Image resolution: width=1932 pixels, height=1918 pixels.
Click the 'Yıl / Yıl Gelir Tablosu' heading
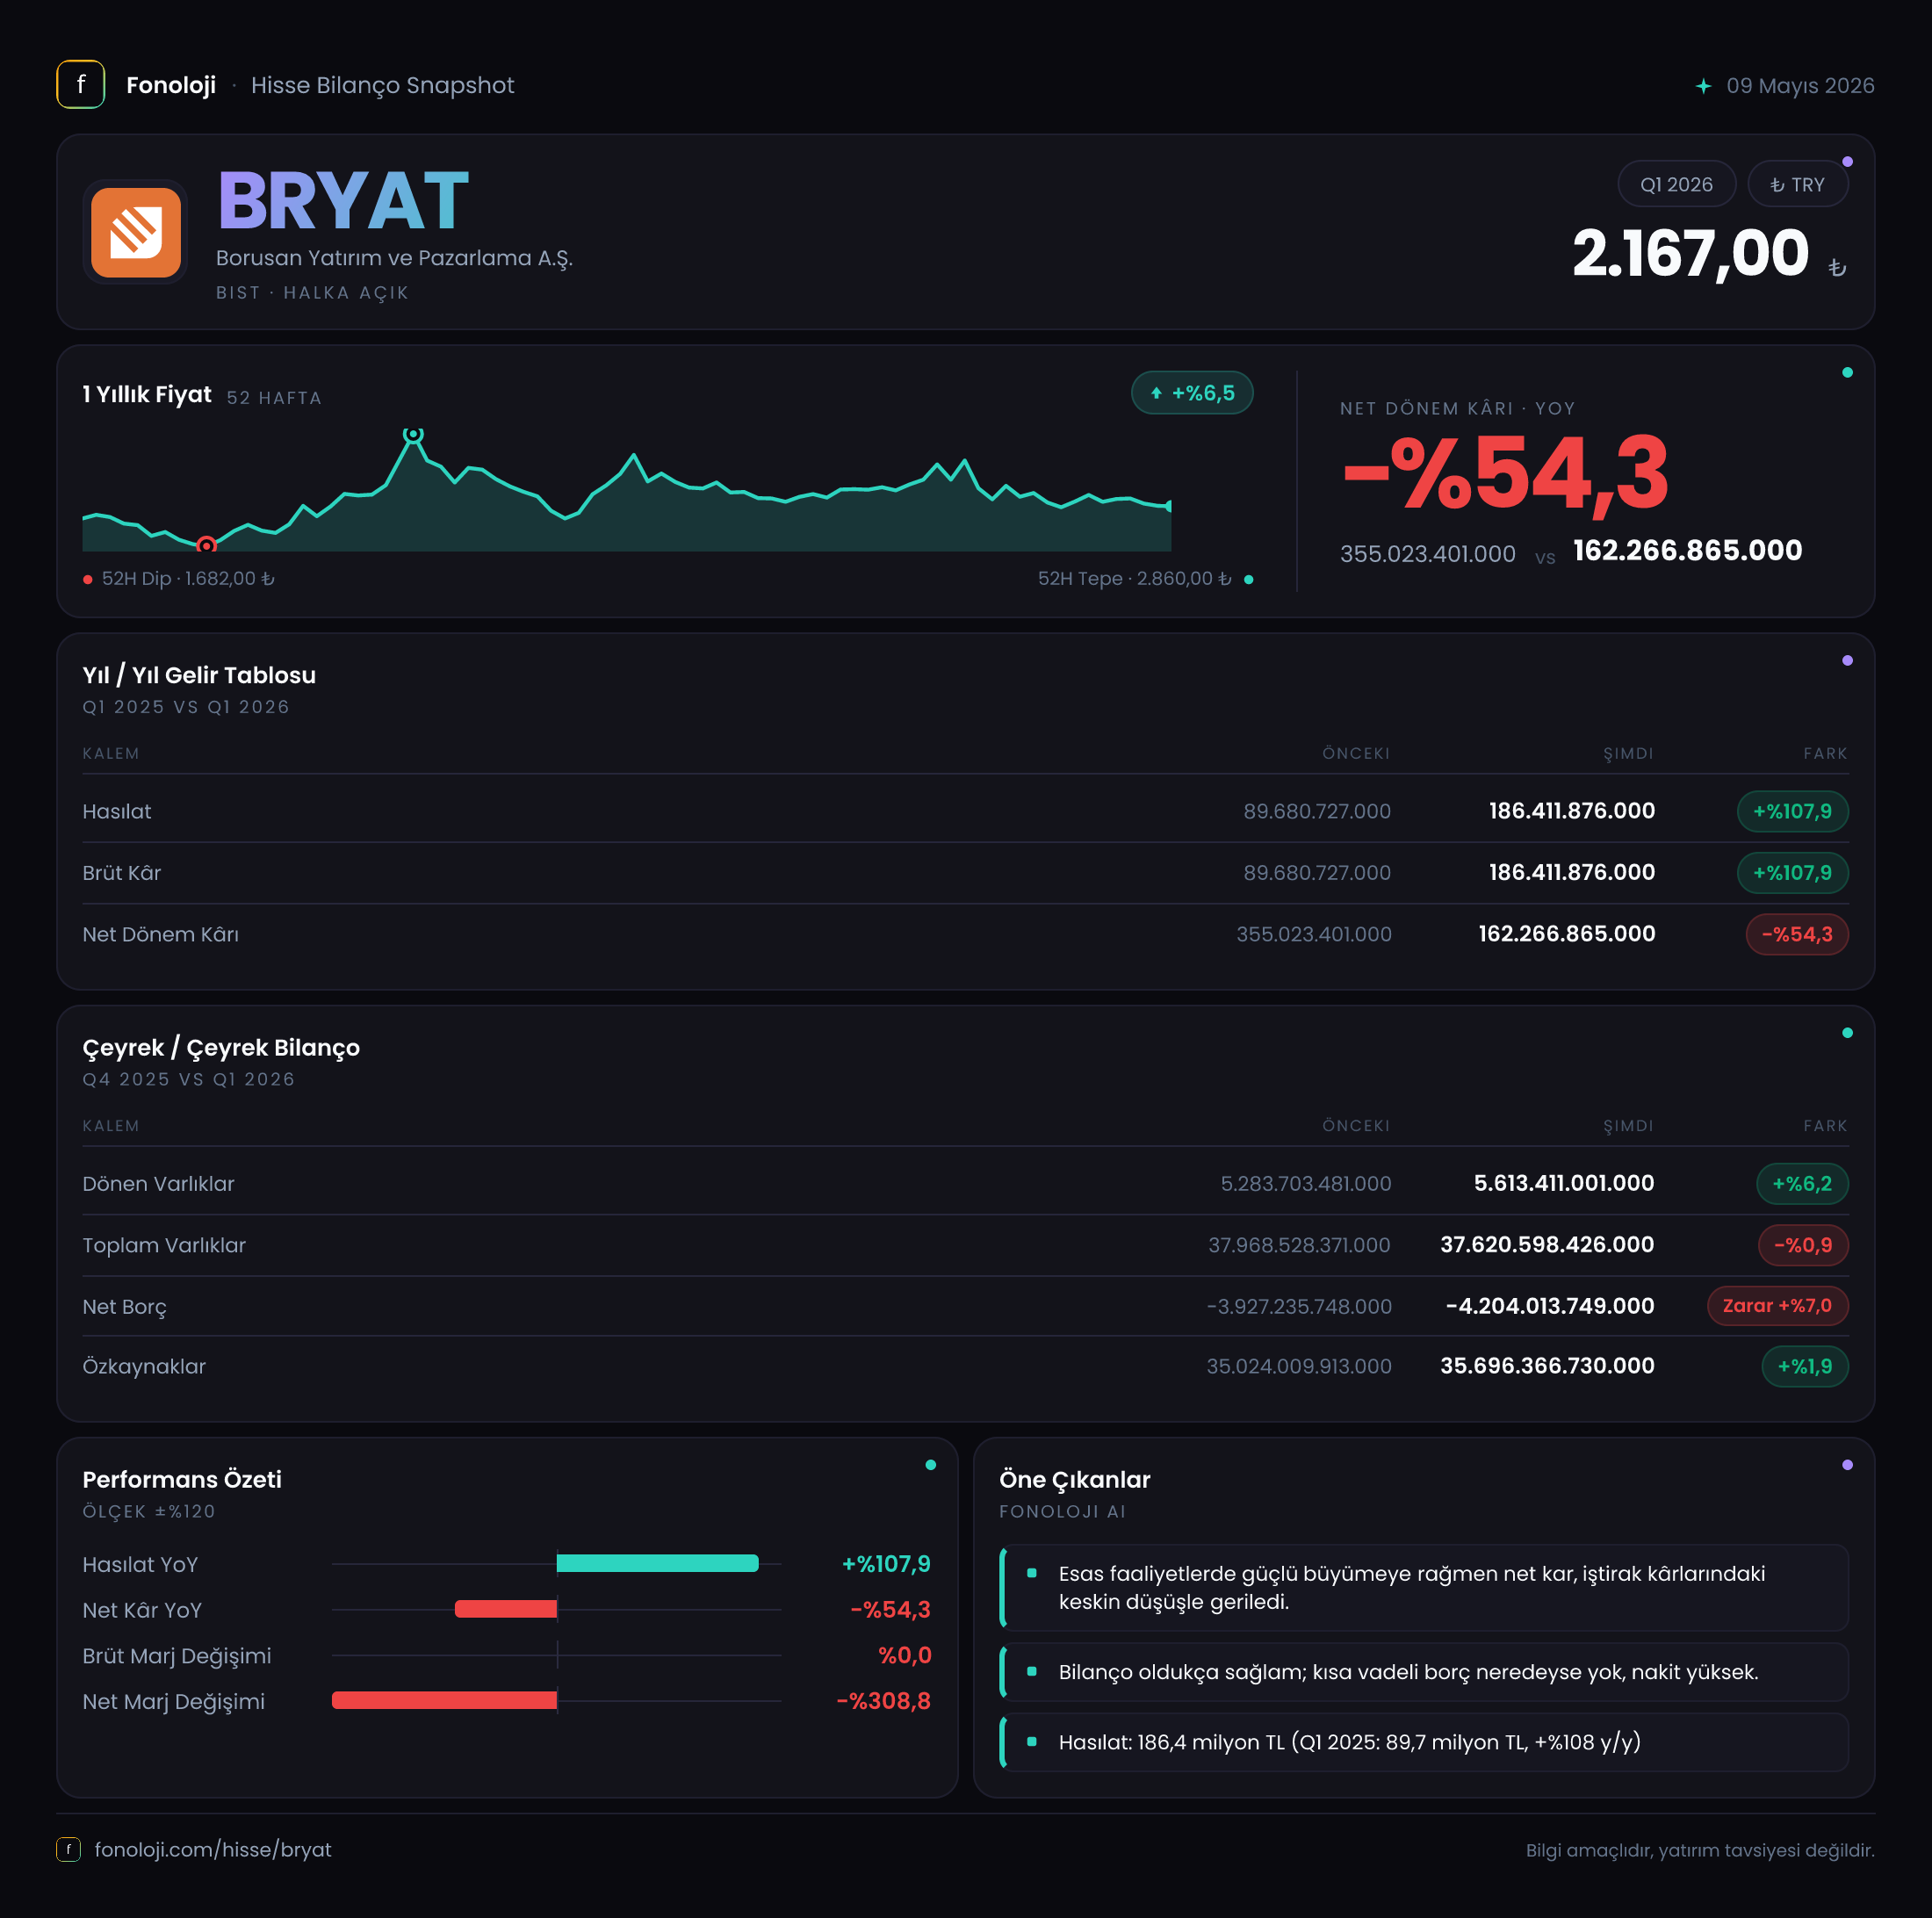[199, 675]
